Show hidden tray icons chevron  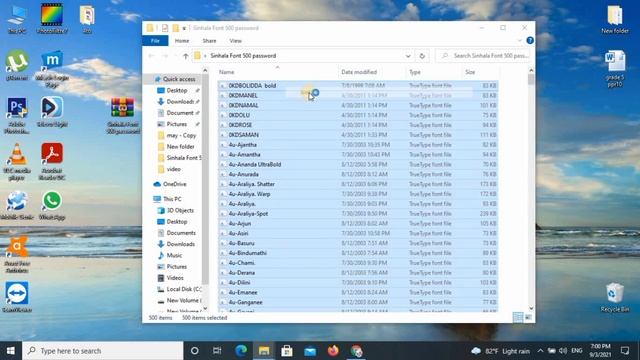(540, 351)
